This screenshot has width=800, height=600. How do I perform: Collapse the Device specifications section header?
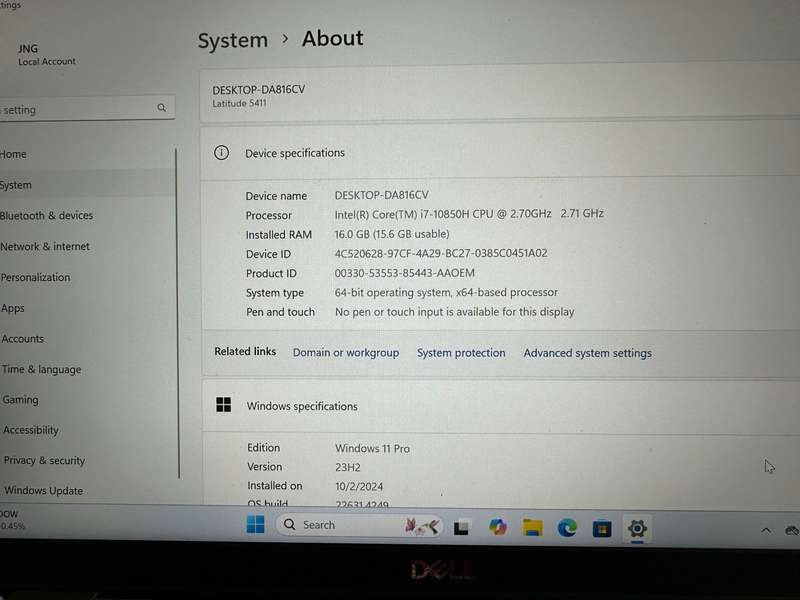500,153
